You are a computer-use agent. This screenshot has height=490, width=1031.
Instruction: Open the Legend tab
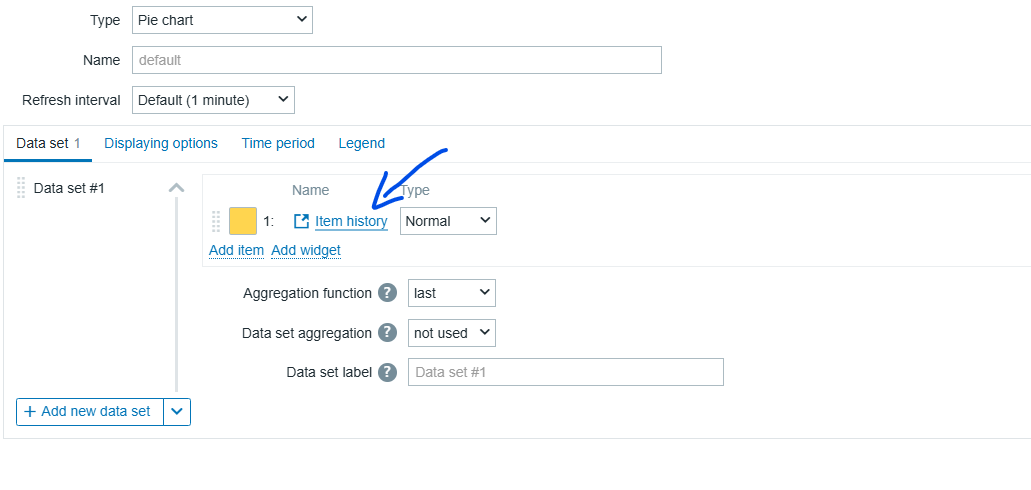click(x=362, y=143)
